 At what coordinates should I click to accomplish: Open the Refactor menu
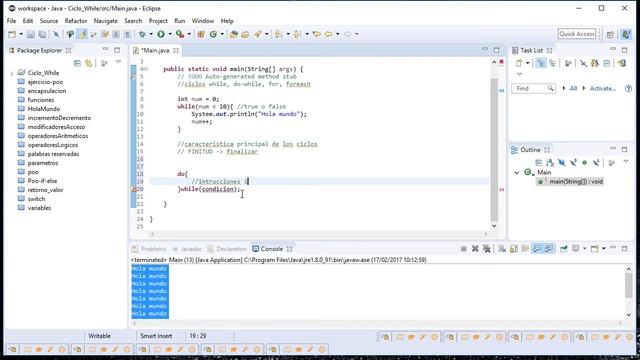coord(76,21)
